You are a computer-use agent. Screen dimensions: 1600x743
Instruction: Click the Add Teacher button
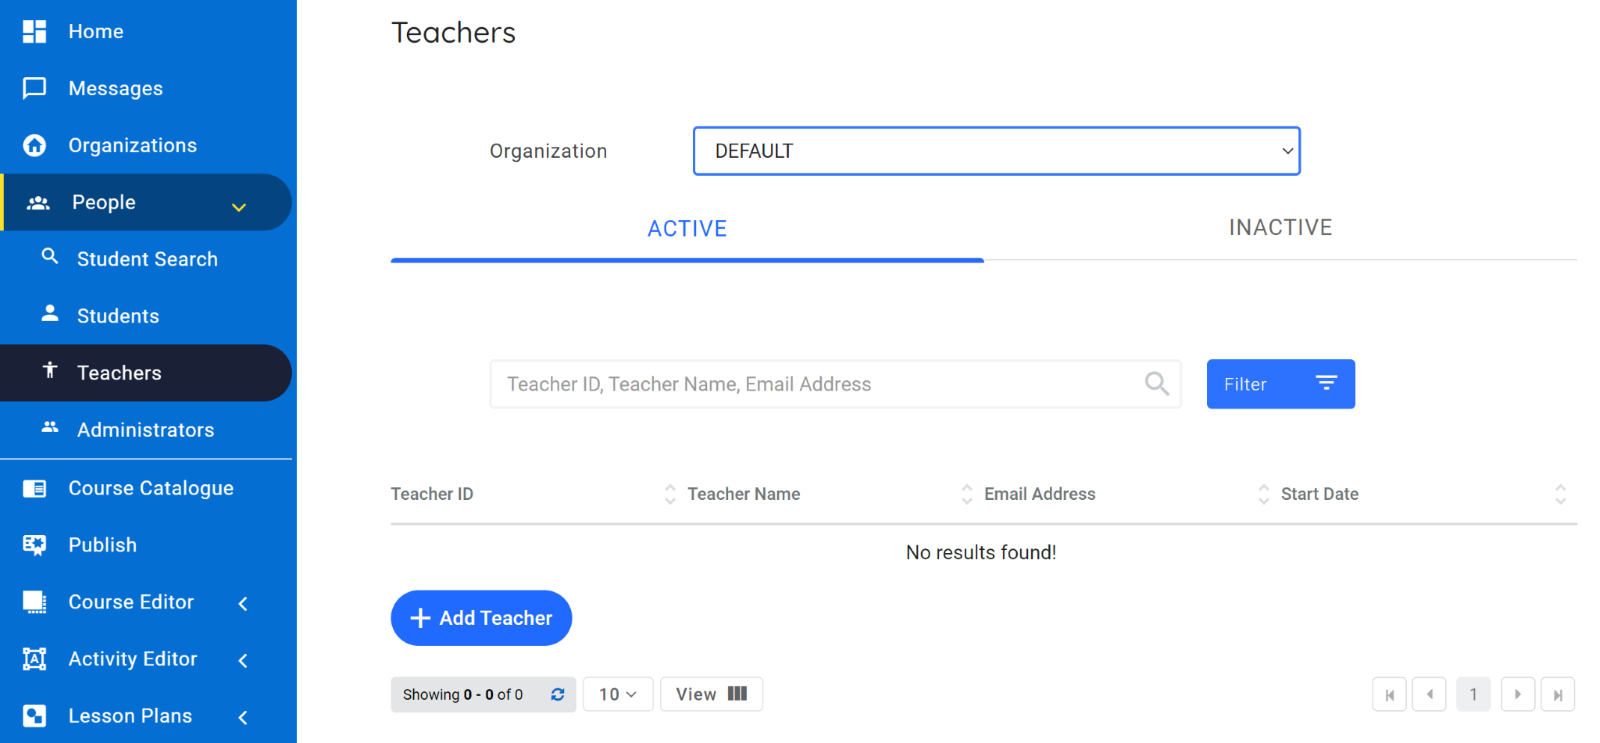point(481,618)
